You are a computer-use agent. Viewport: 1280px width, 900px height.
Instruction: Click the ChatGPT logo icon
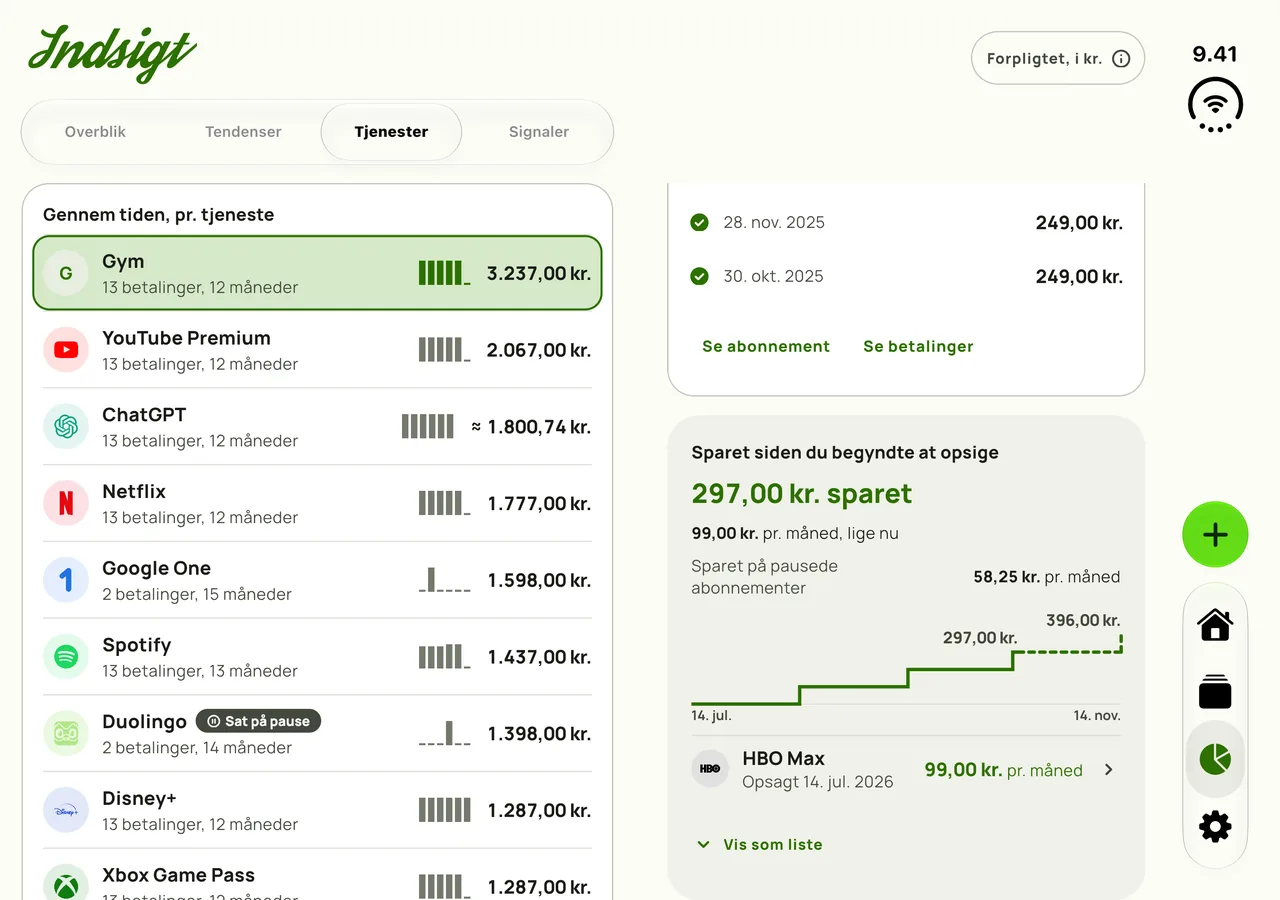pyautogui.click(x=66, y=427)
